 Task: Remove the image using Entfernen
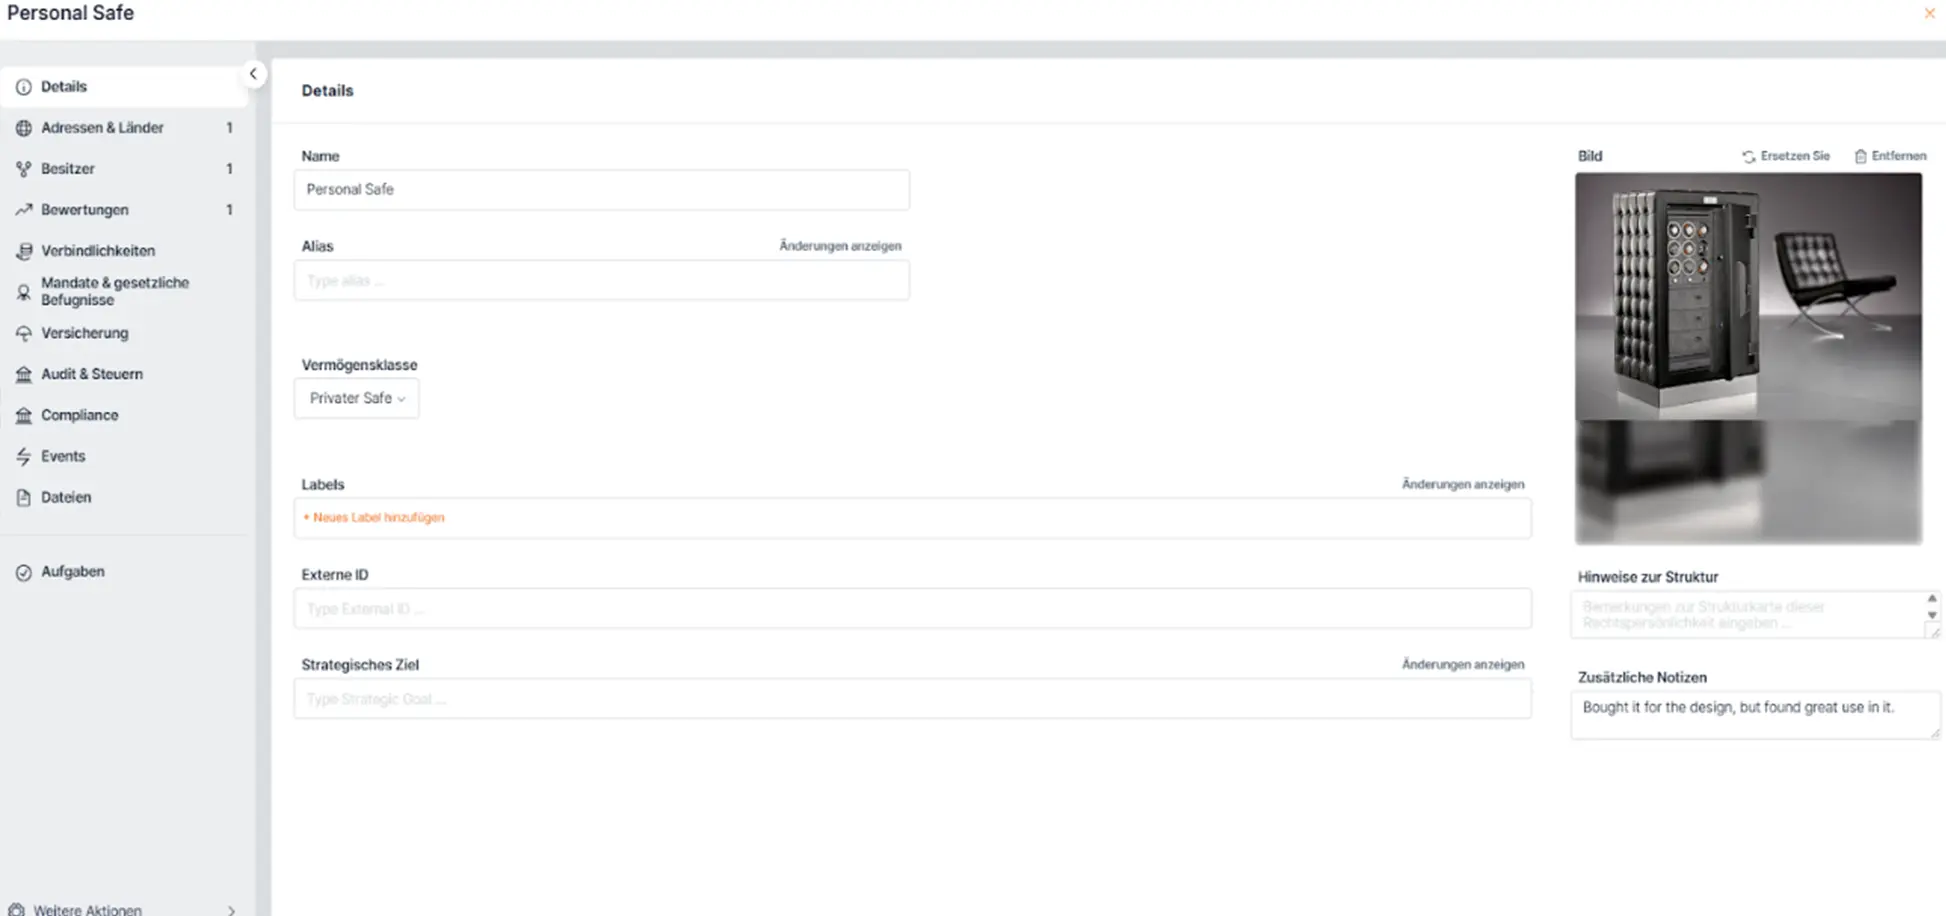(1890, 156)
